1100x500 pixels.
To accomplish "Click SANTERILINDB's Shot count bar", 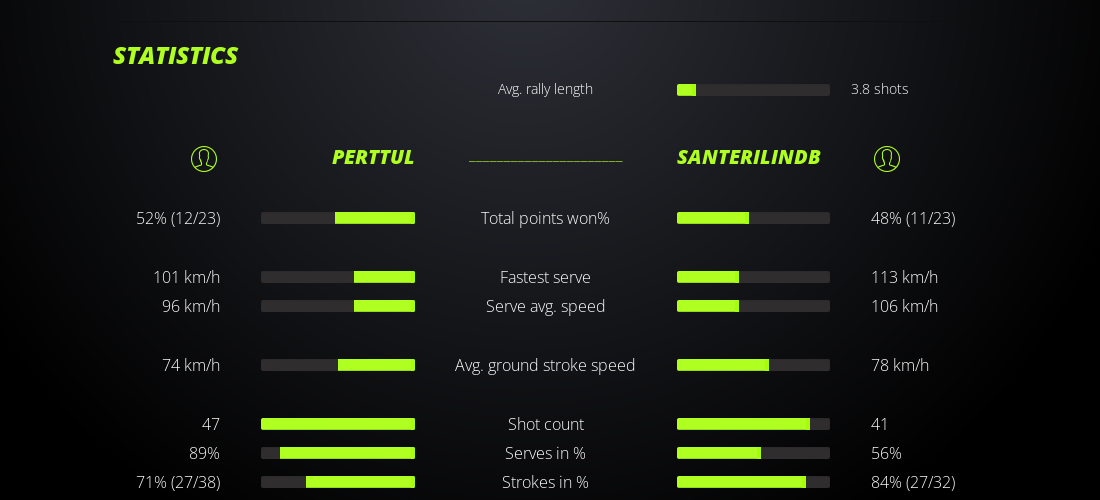I will pyautogui.click(x=753, y=424).
